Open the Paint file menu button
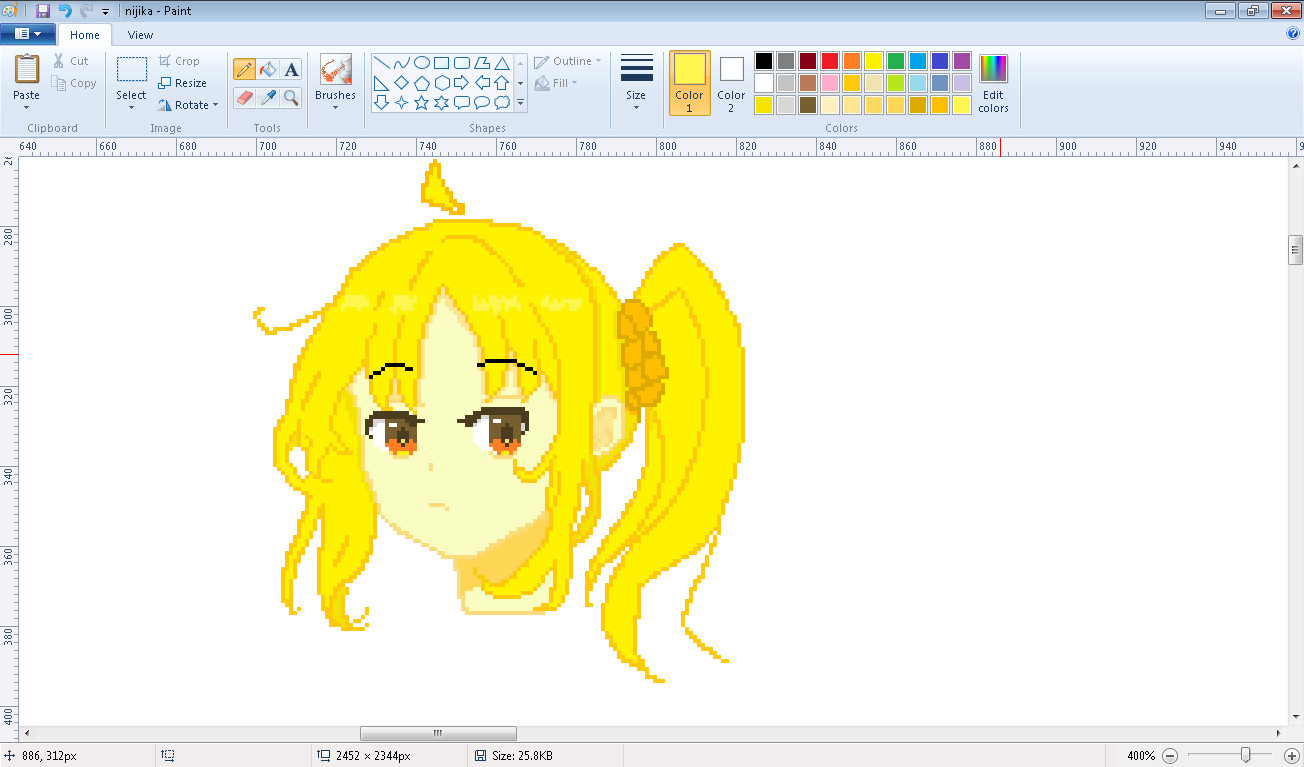This screenshot has height=767, width=1304. click(27, 34)
